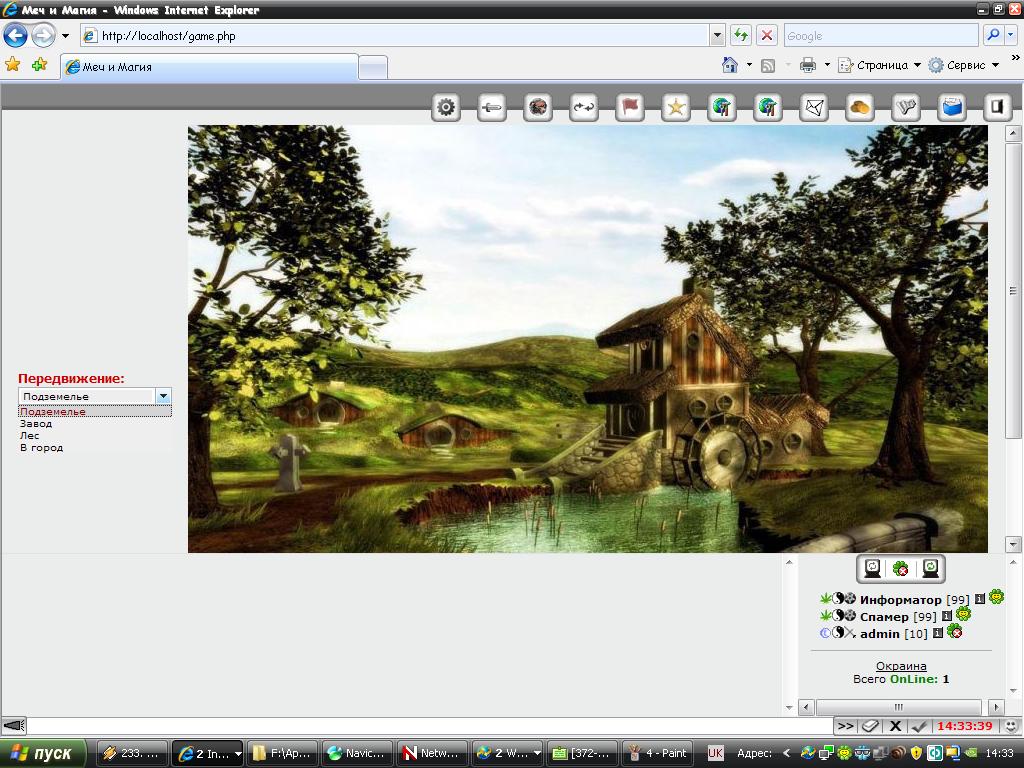
Task: Select Подземелье option in movement list
Action: 95,411
